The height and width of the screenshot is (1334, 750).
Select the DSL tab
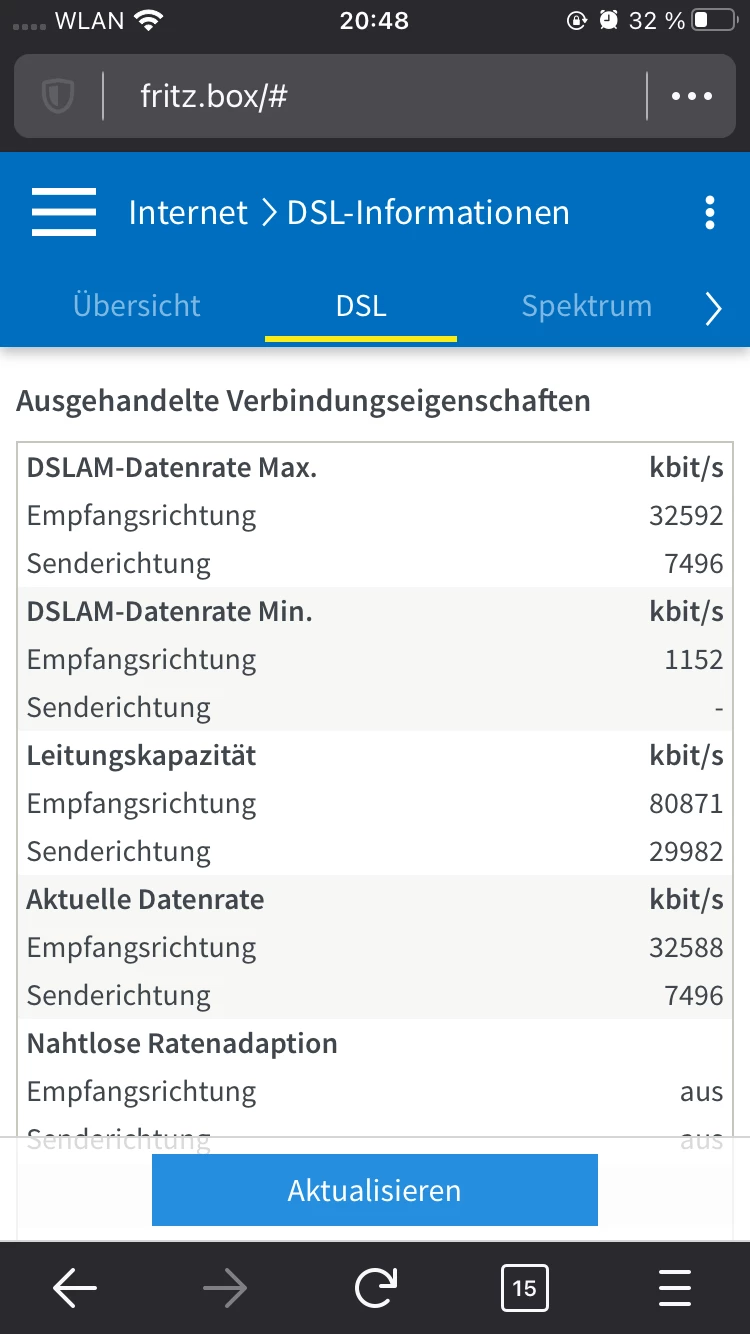361,306
